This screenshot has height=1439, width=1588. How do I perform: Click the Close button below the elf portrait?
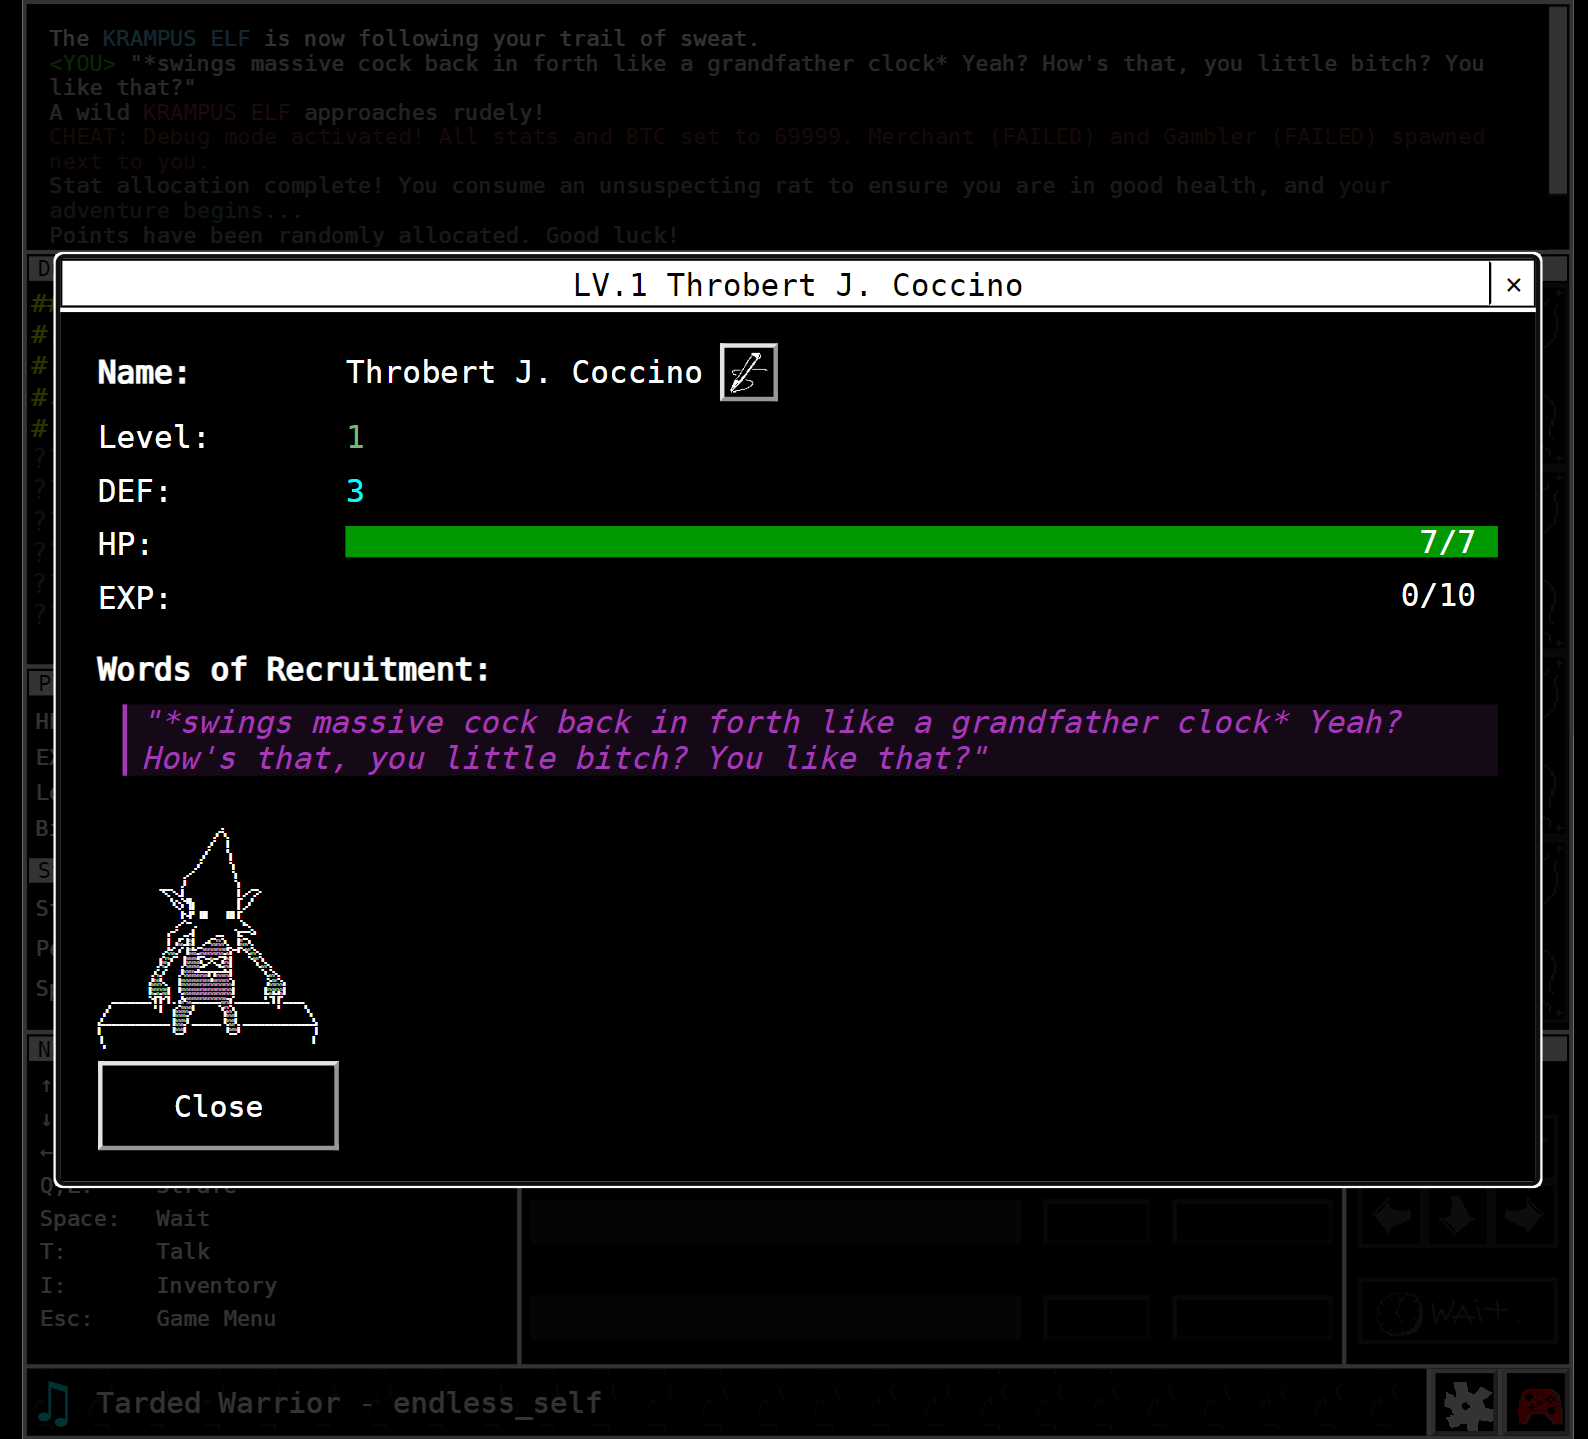(218, 1106)
